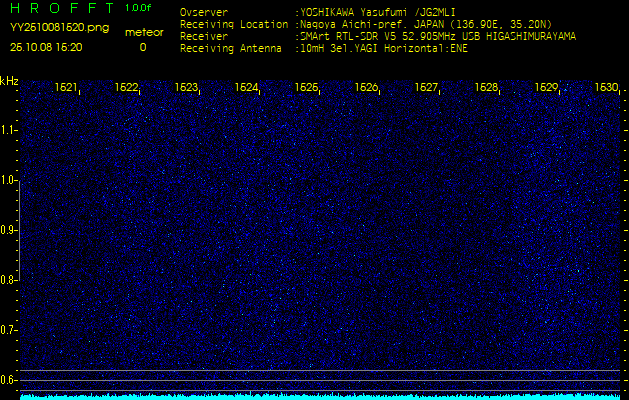The image size is (629, 400).
Task: Select the meteor count value 0
Action: [142, 47]
